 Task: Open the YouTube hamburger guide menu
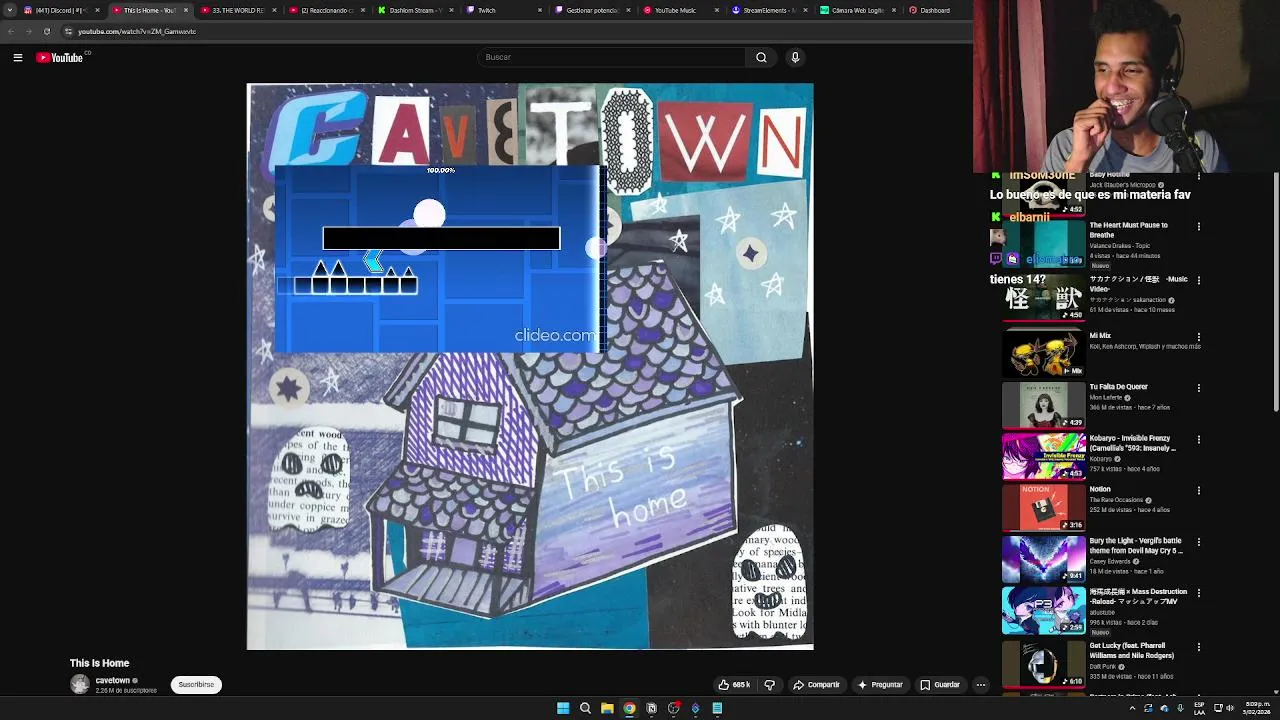[18, 58]
